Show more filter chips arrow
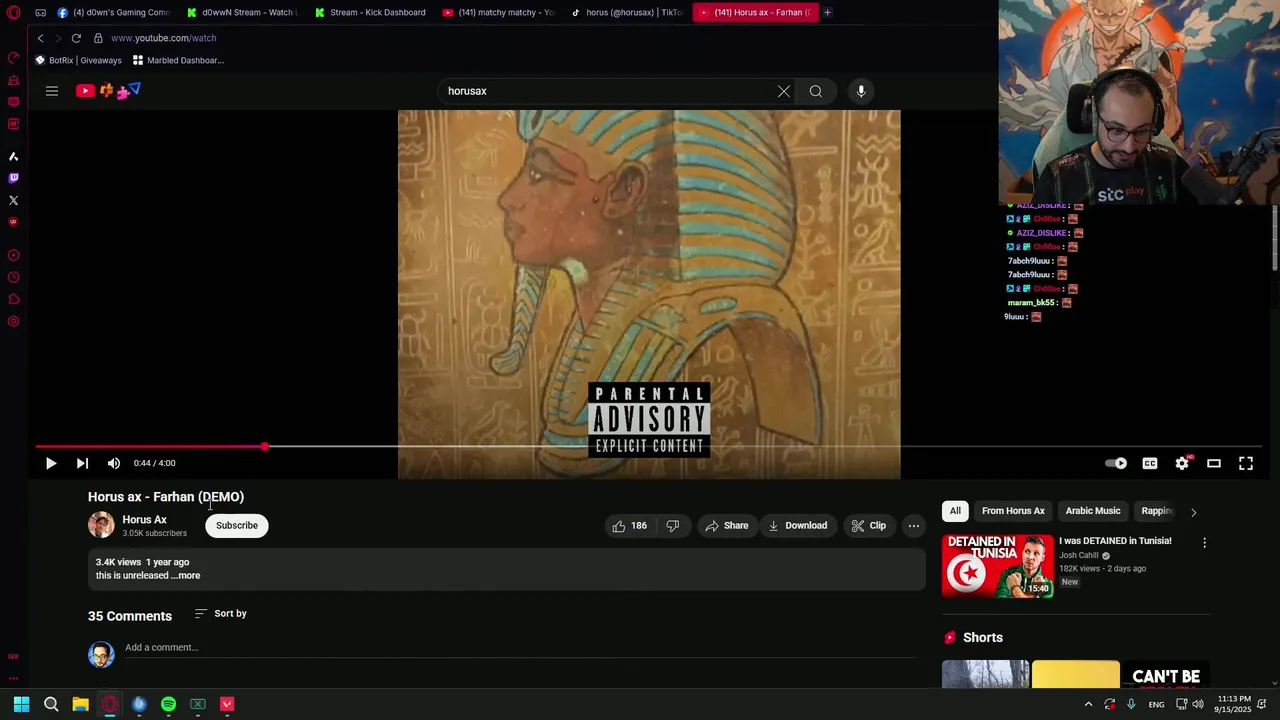Image resolution: width=1280 pixels, height=720 pixels. click(1193, 512)
